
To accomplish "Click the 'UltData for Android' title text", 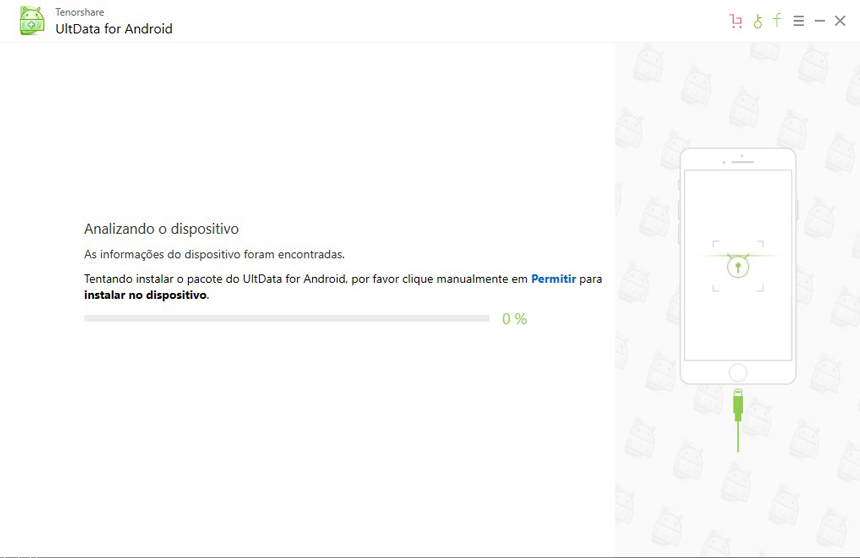I will pyautogui.click(x=114, y=29).
